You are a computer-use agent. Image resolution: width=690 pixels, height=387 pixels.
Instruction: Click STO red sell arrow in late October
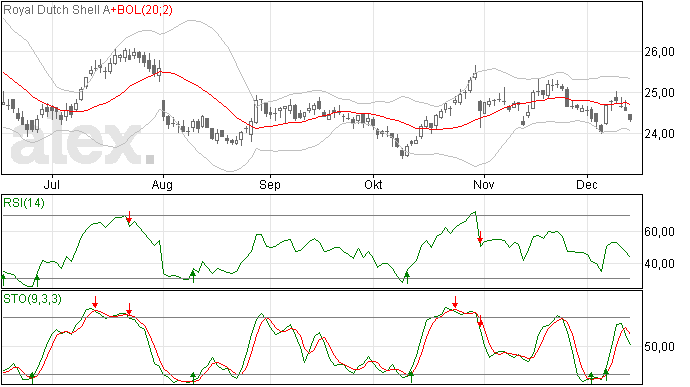point(455,302)
